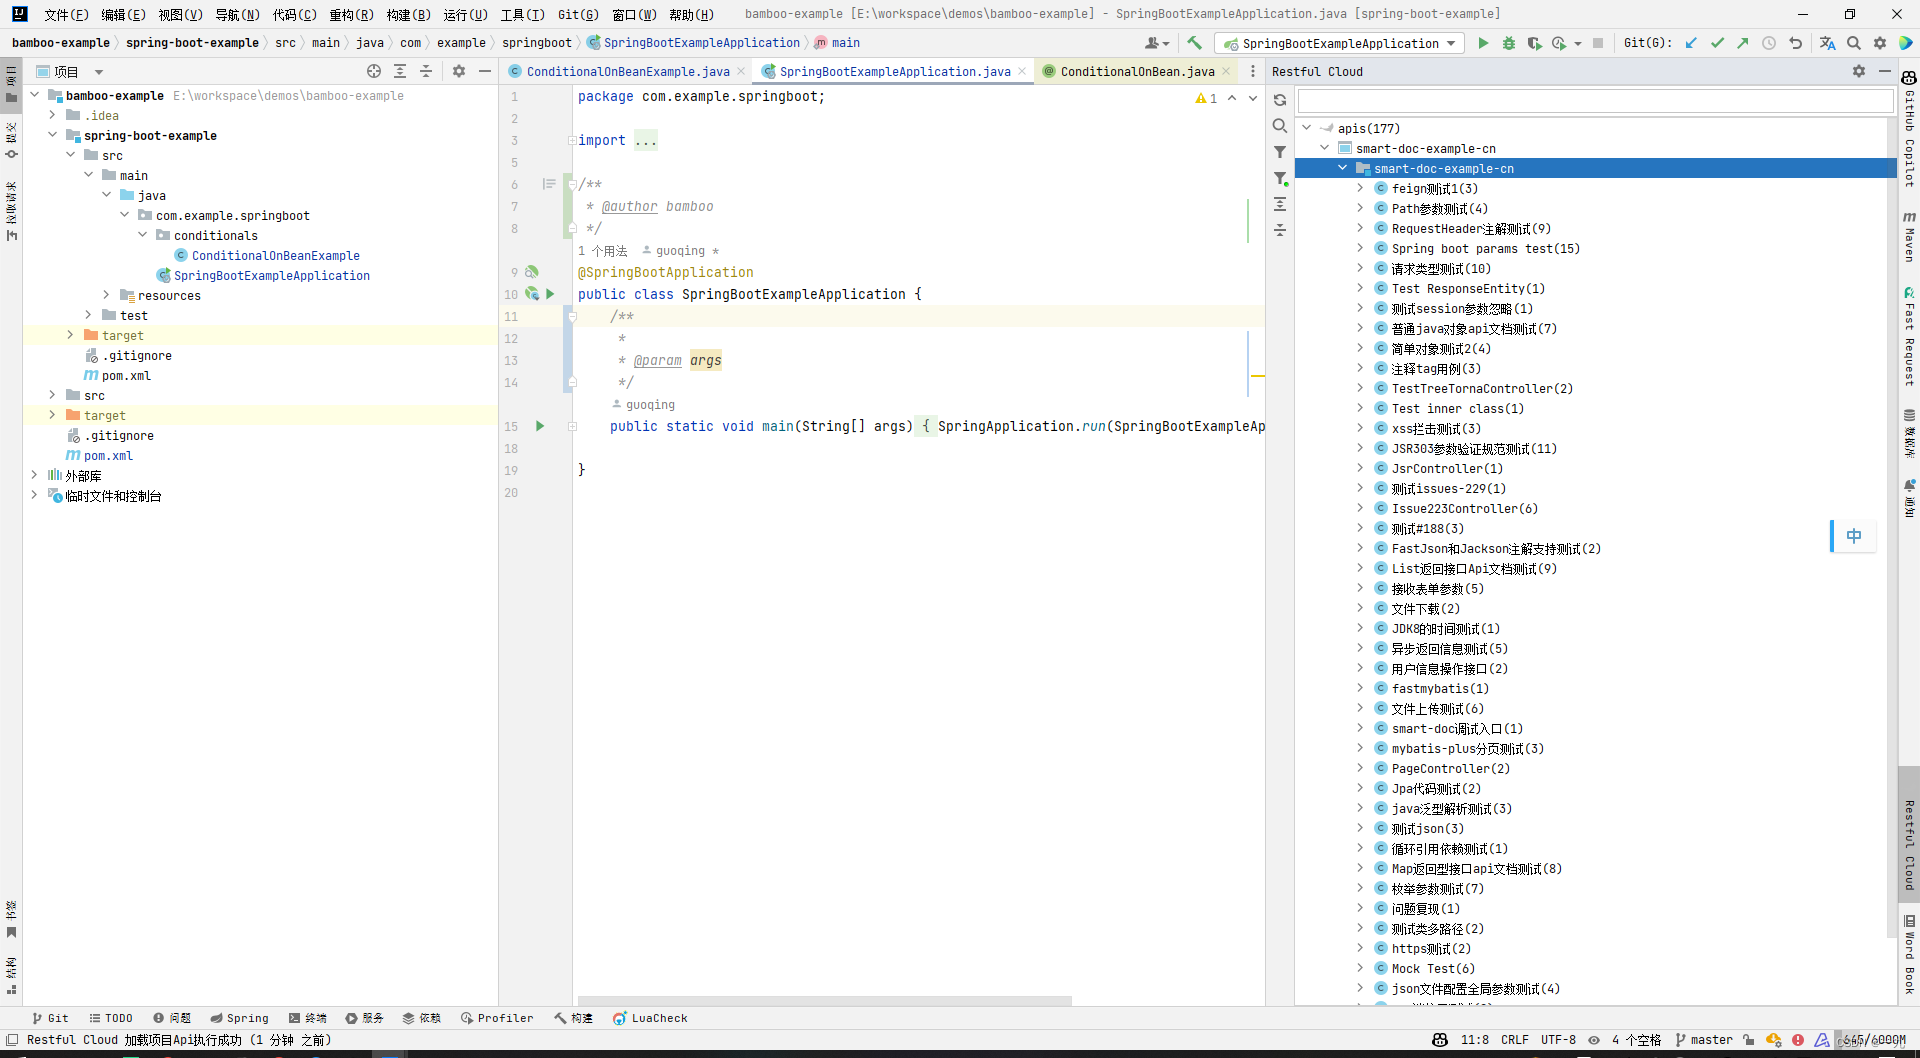Search APIs in Restful Cloud panel

pyautogui.click(x=1280, y=126)
